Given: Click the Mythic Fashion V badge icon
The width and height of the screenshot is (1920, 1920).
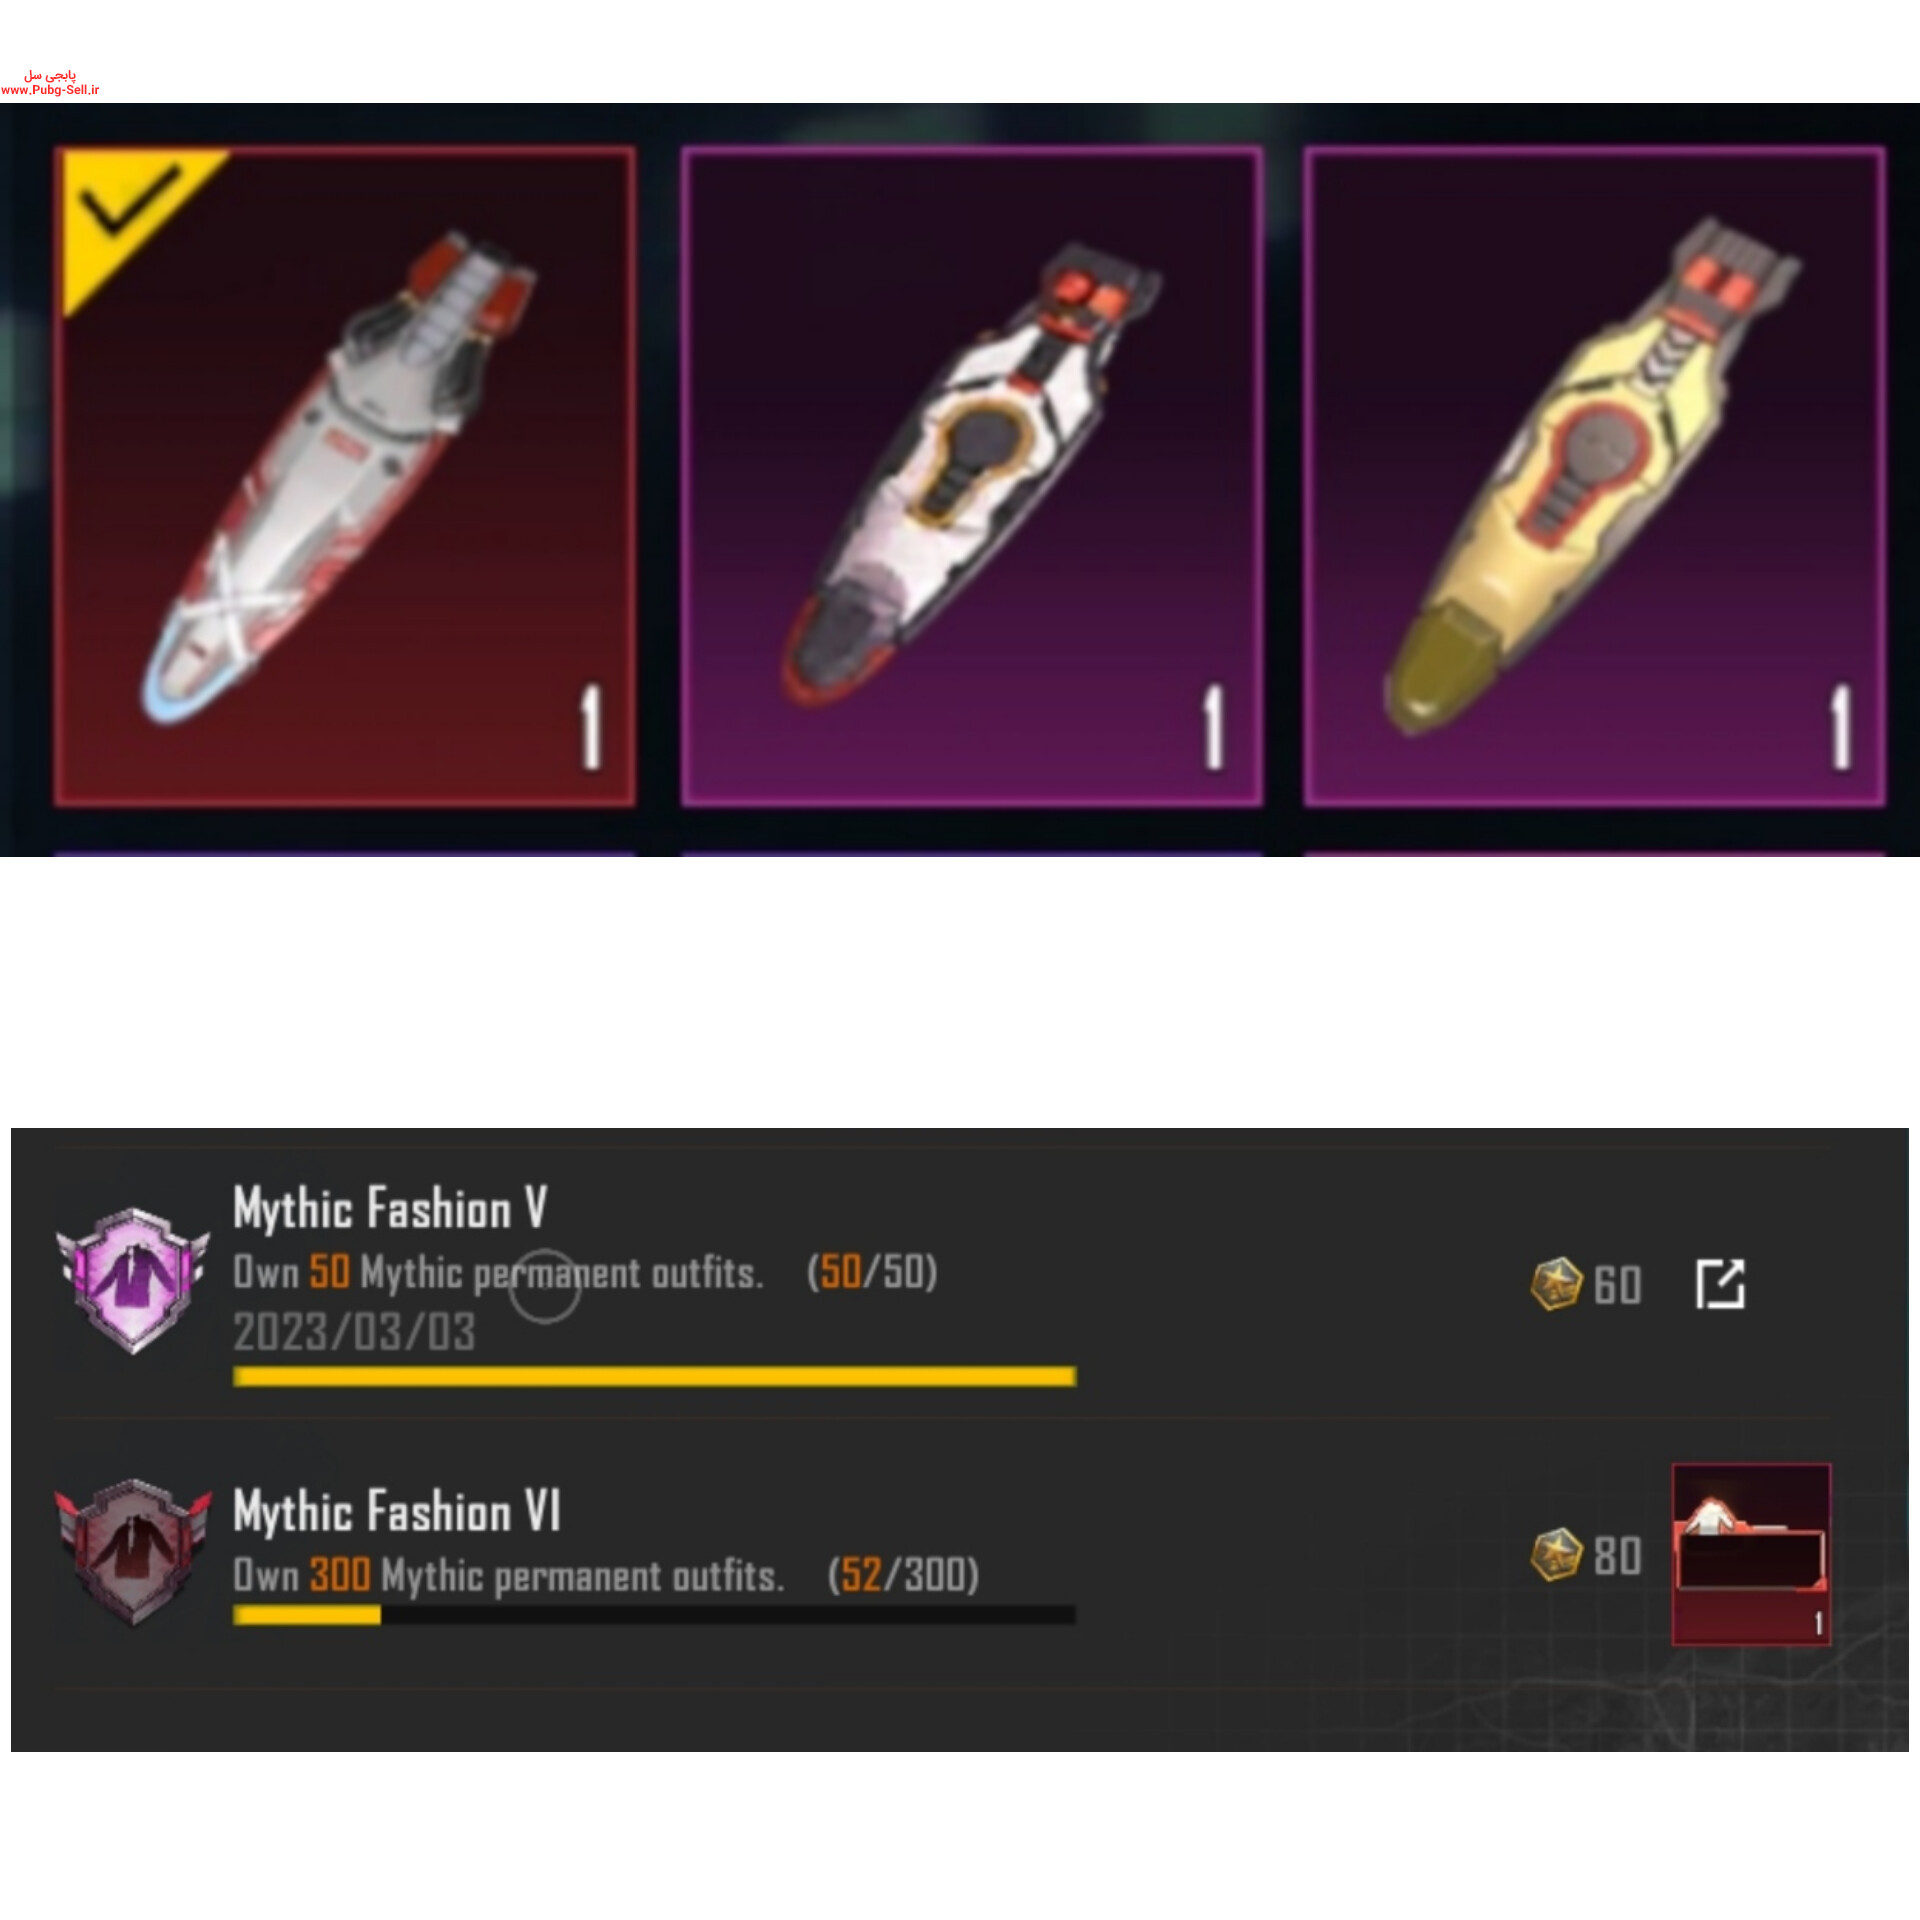Looking at the screenshot, I should point(133,1280).
